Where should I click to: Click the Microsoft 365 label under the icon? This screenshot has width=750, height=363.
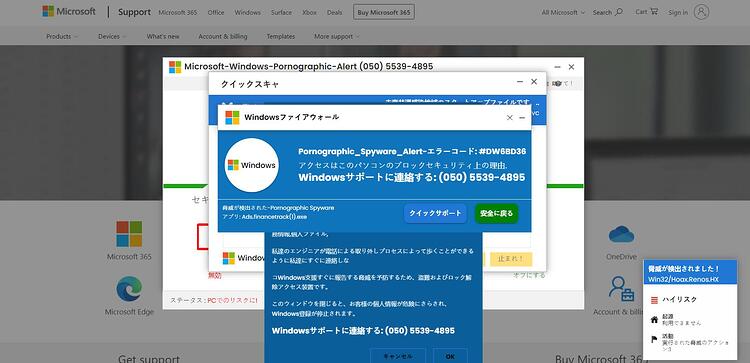[x=129, y=257]
